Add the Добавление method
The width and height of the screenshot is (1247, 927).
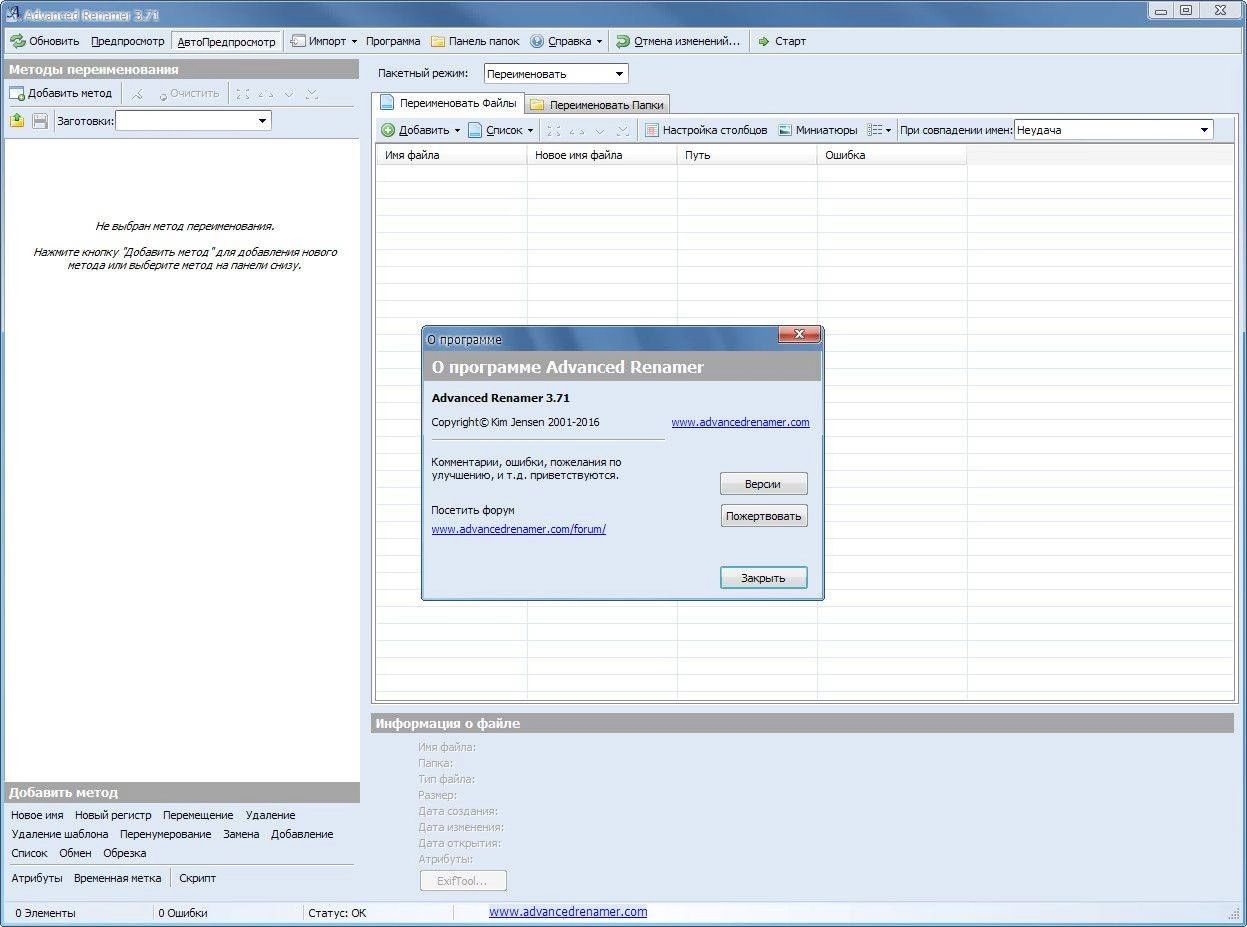pos(302,834)
